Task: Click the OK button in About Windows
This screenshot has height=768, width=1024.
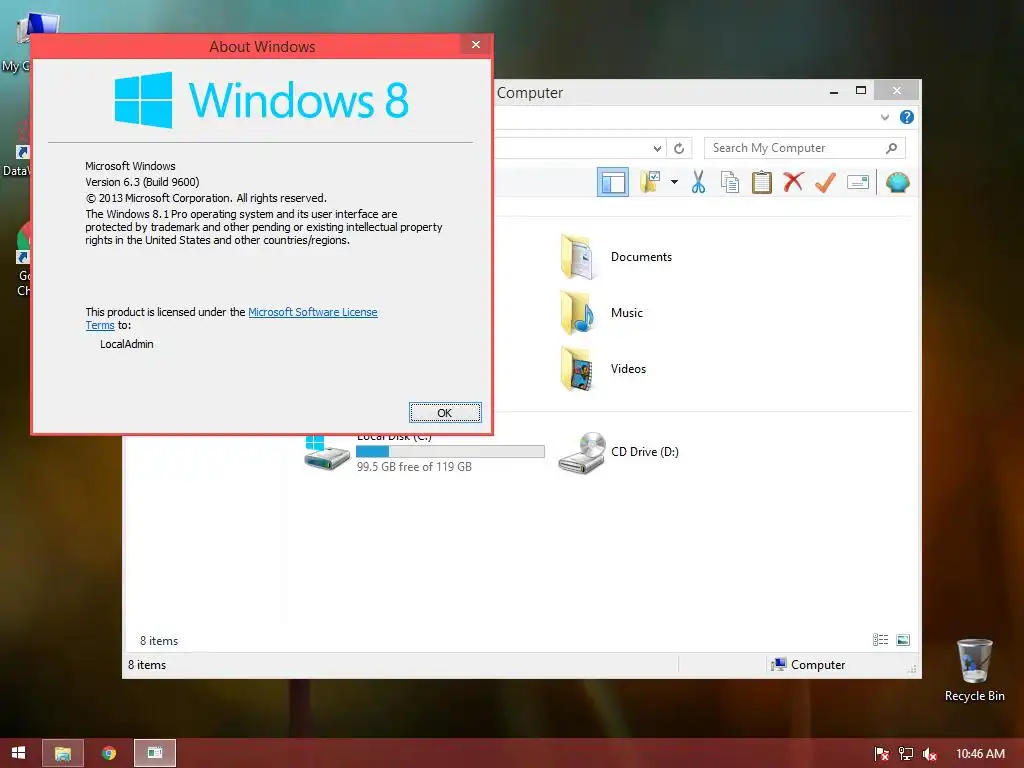Action: coord(445,413)
